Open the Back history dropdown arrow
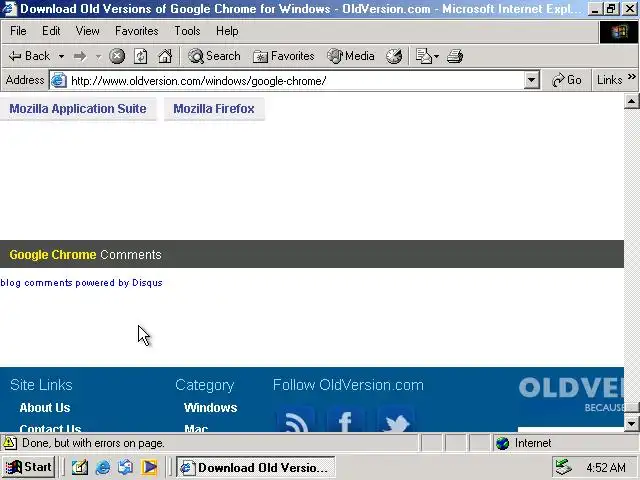640x480 pixels. tap(61, 56)
